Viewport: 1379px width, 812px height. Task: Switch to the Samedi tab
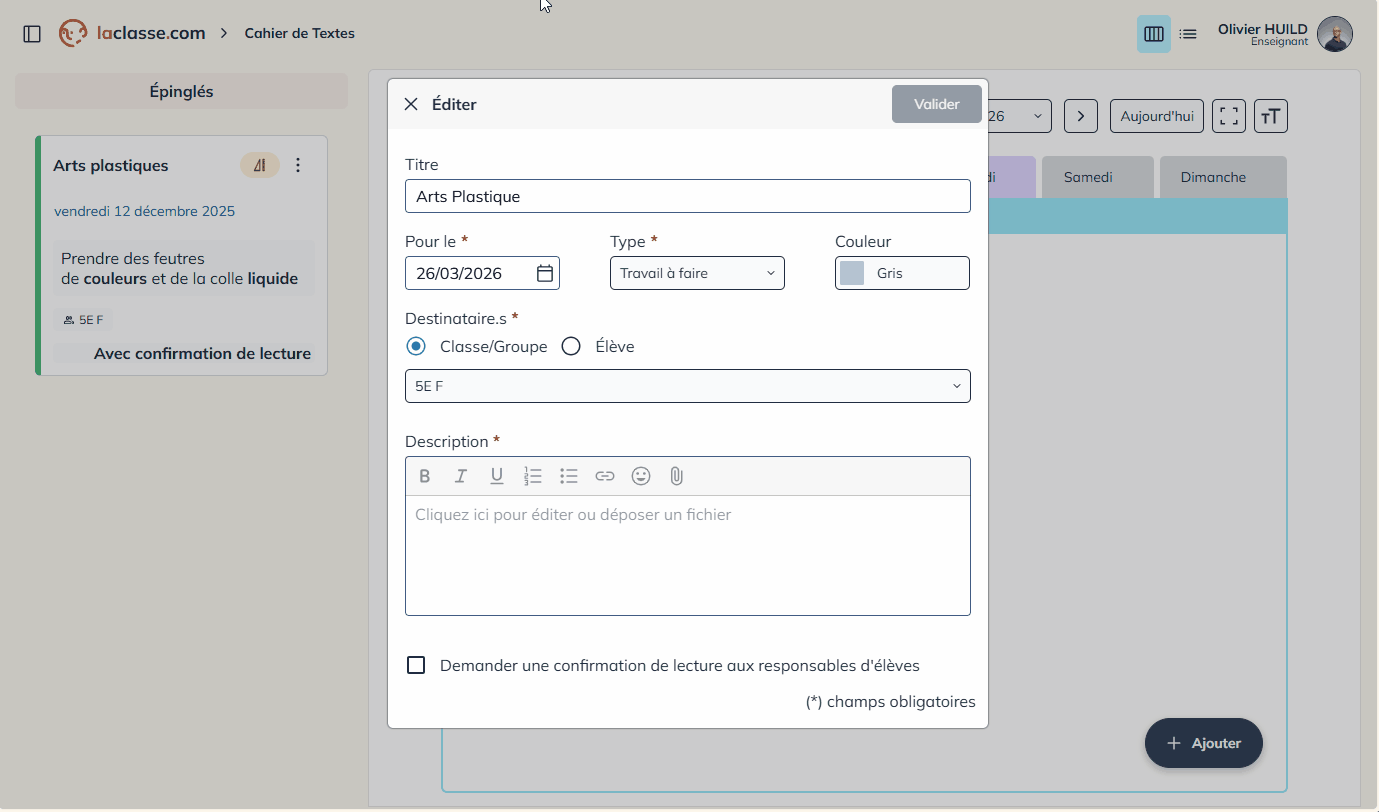pyautogui.click(x=1087, y=177)
